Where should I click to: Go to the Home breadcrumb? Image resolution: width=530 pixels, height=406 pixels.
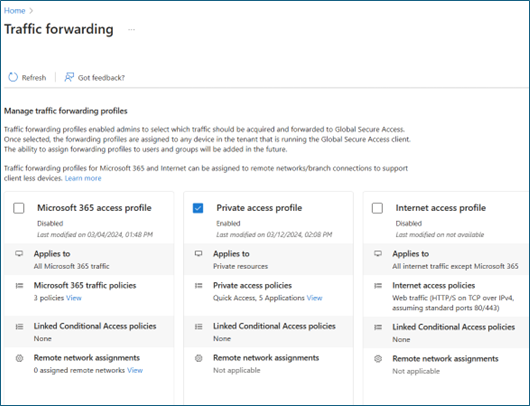15,10
